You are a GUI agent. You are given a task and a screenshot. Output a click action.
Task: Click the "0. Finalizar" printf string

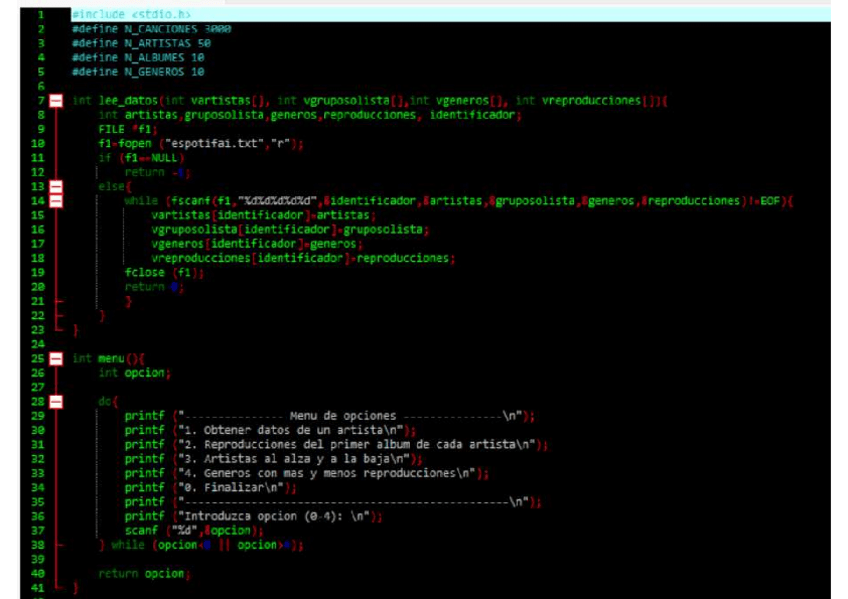click(x=235, y=487)
